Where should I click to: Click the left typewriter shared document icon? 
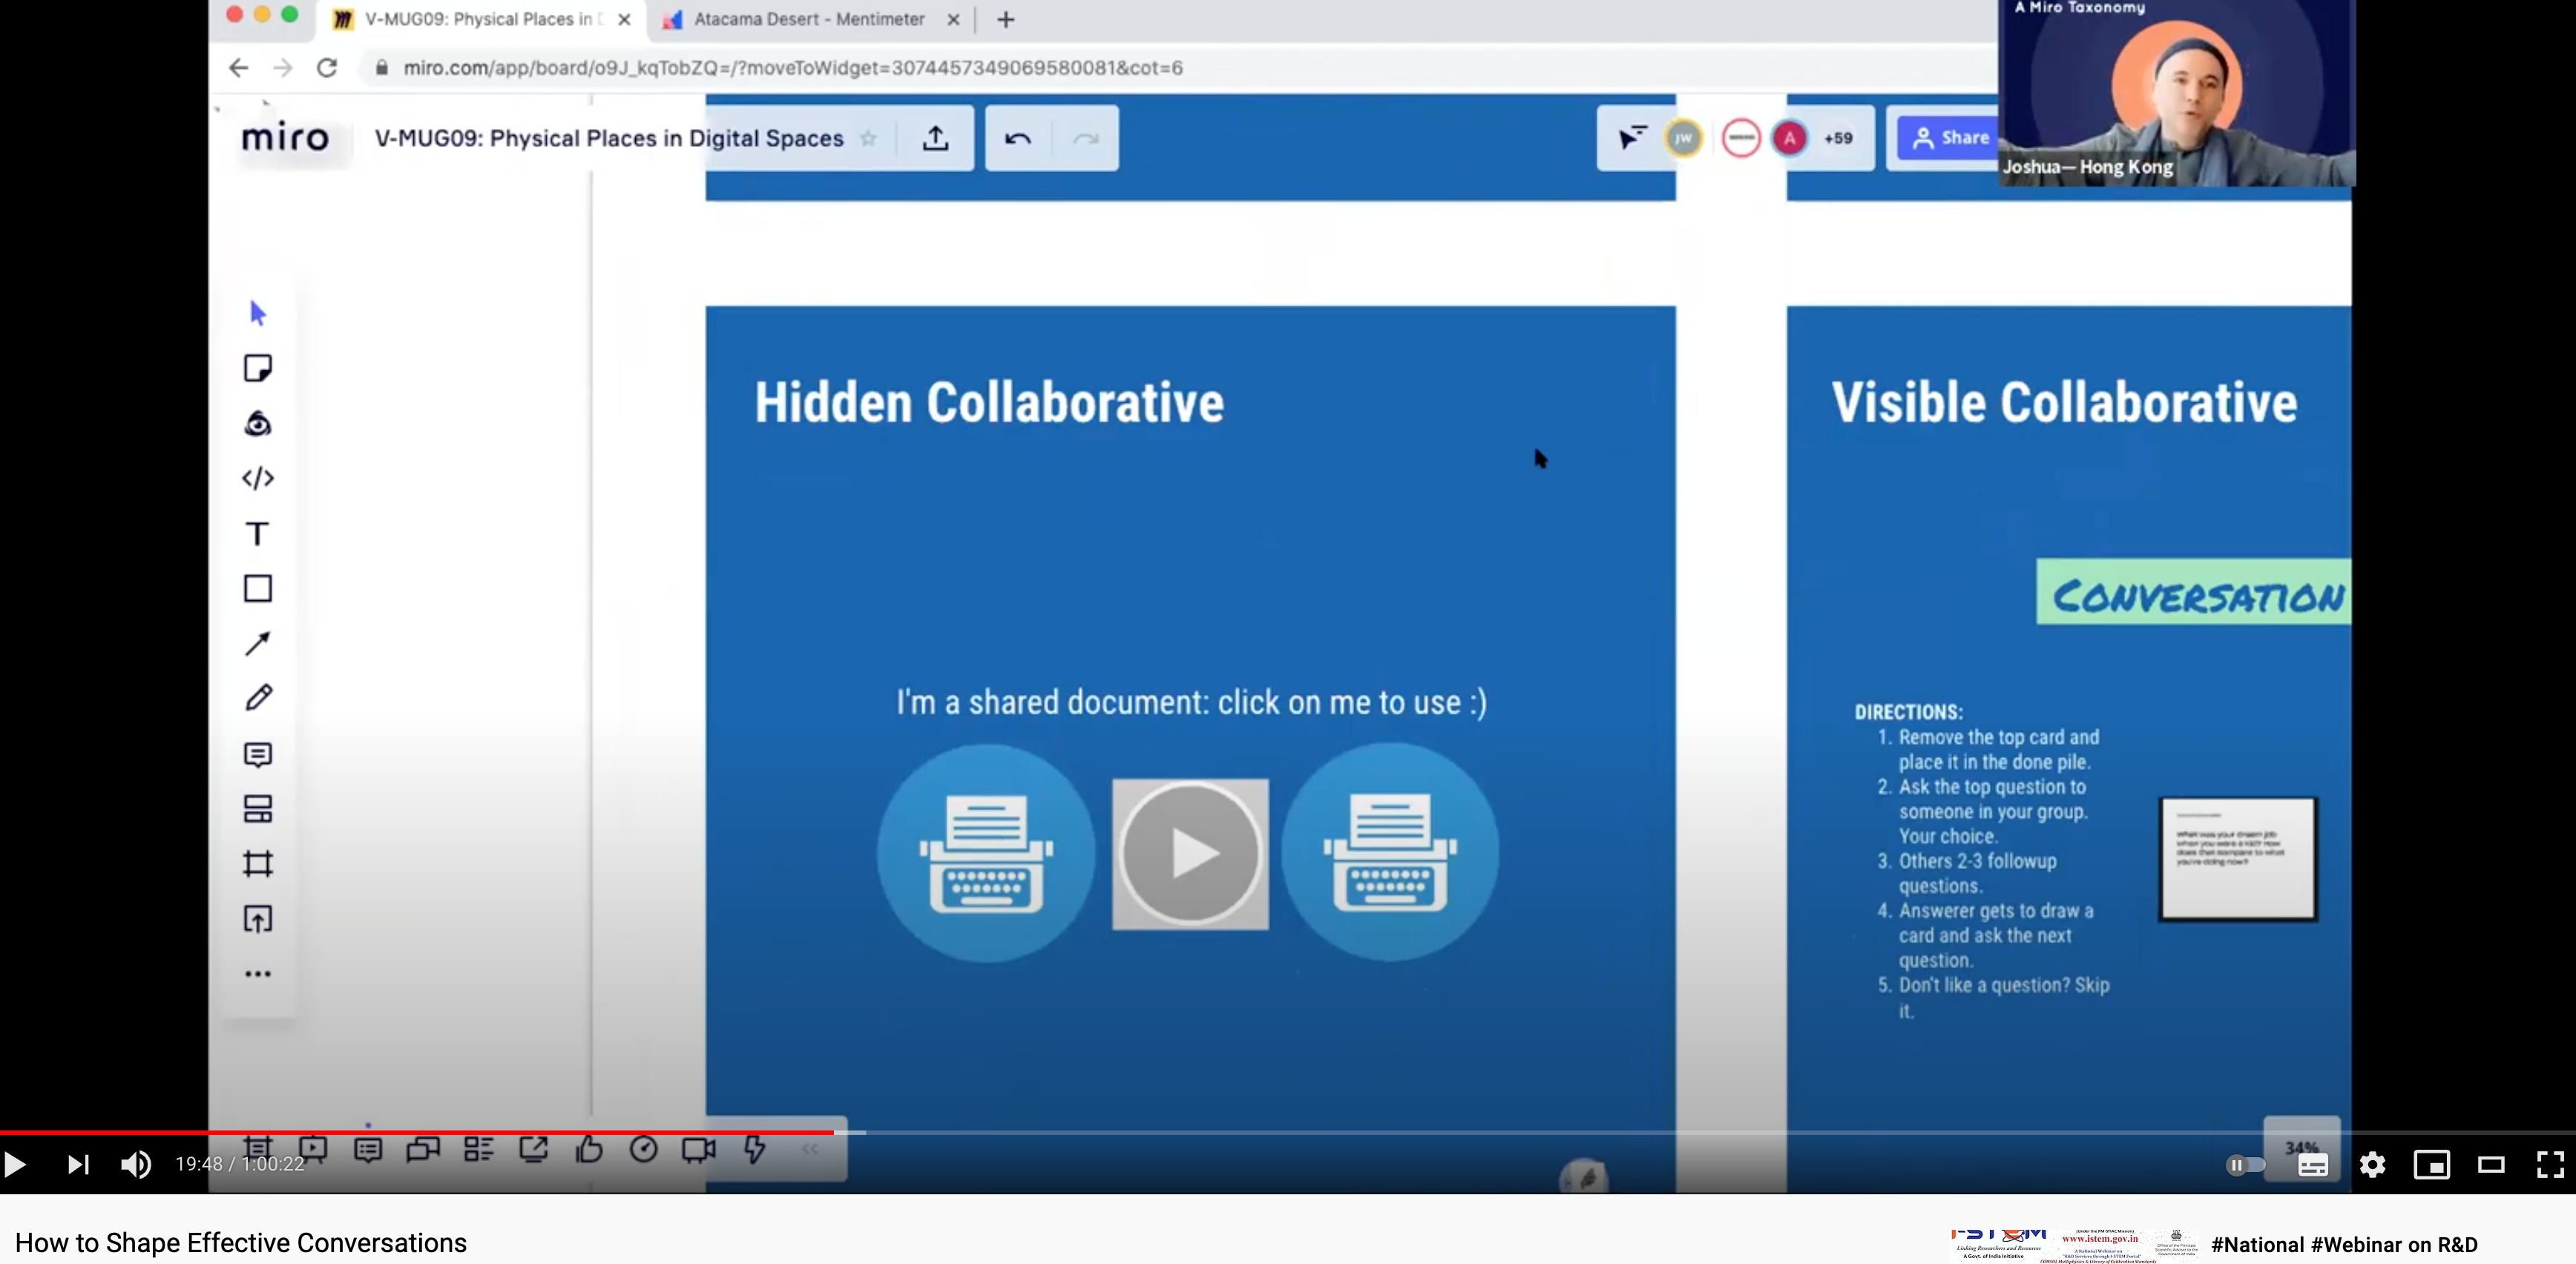coord(986,853)
